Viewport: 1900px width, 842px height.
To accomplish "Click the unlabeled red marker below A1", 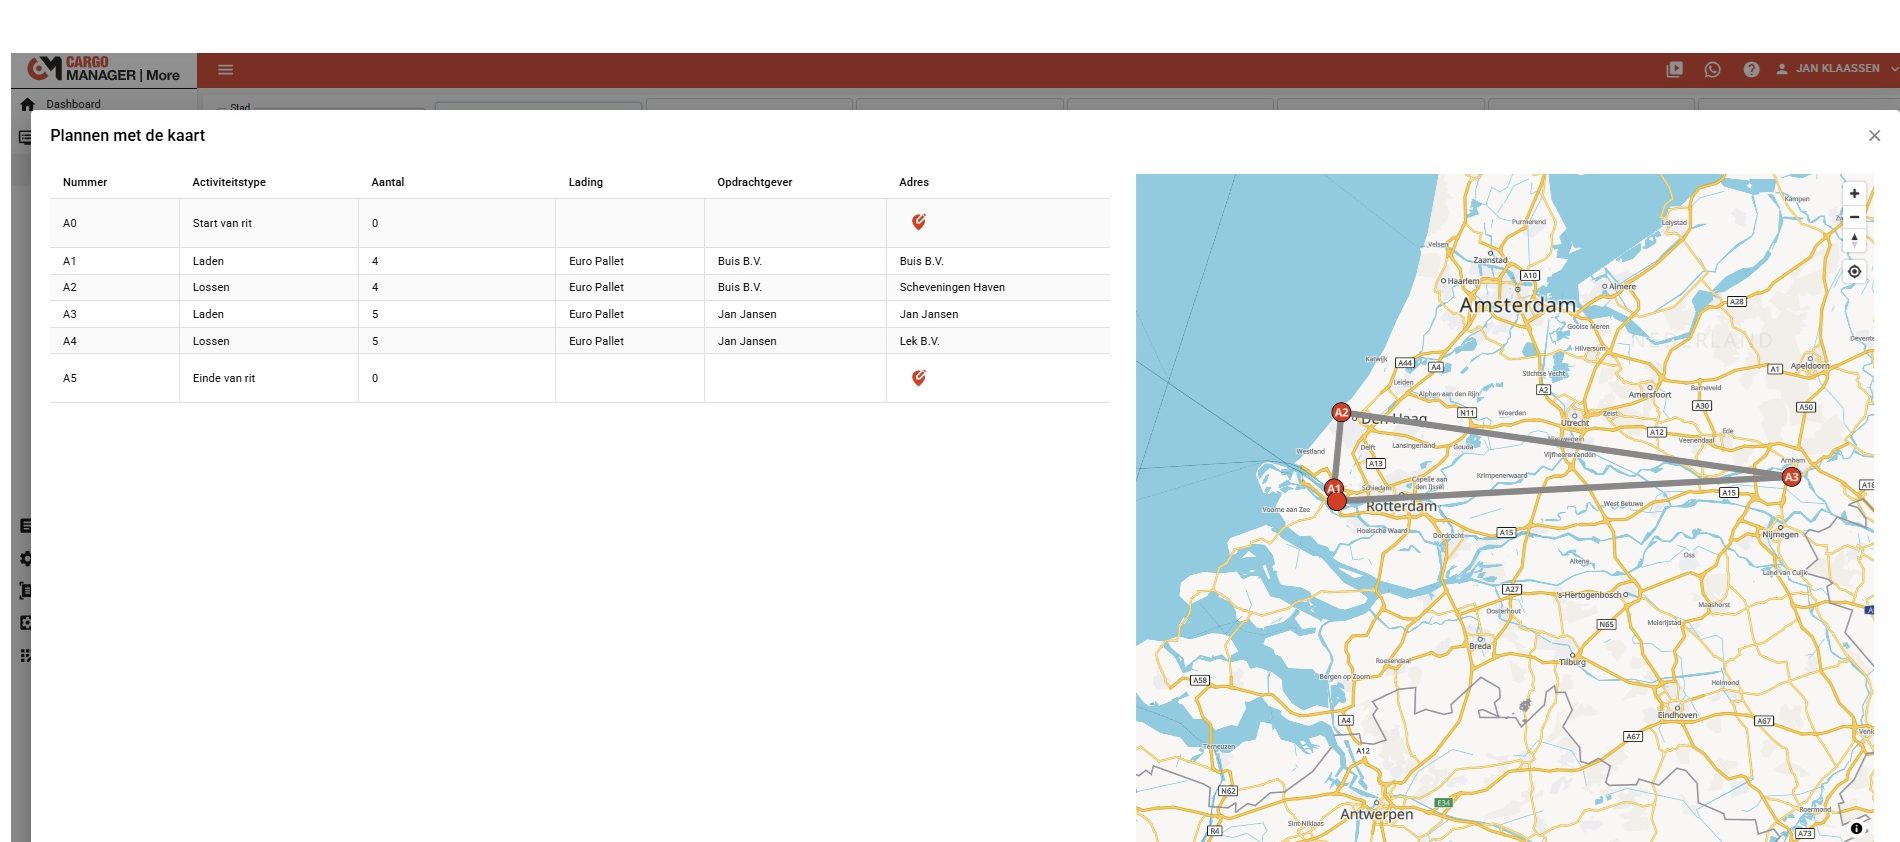I will click(x=1337, y=502).
